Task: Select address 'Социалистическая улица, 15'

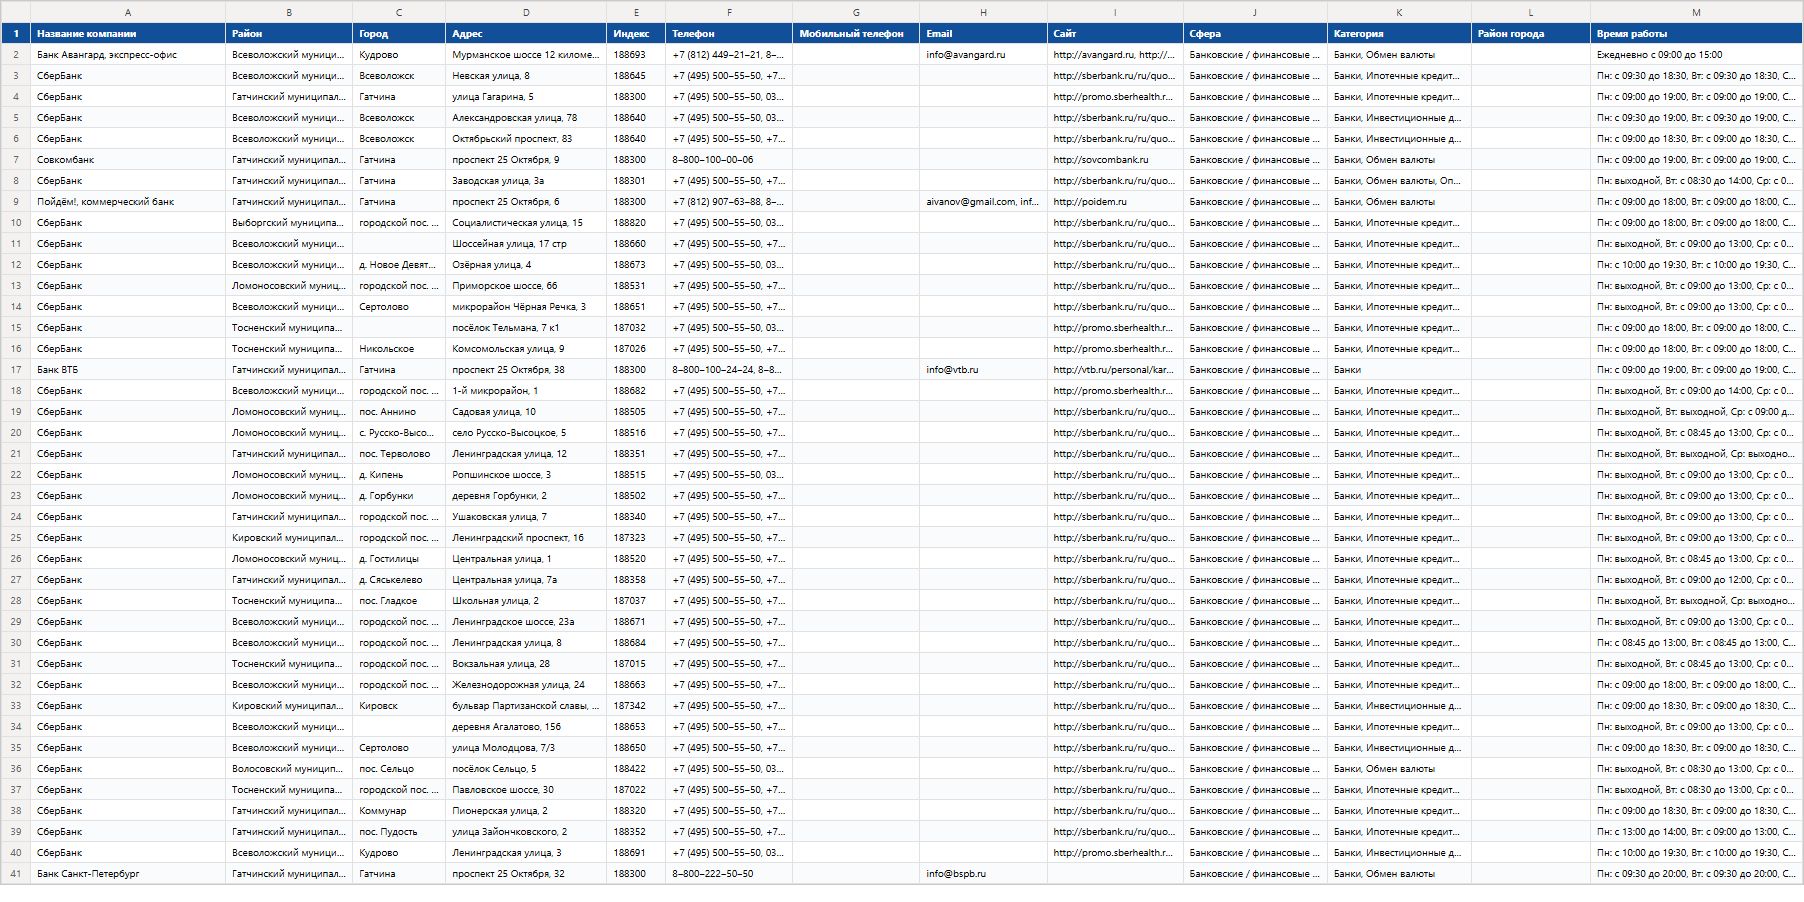Action: (x=526, y=223)
